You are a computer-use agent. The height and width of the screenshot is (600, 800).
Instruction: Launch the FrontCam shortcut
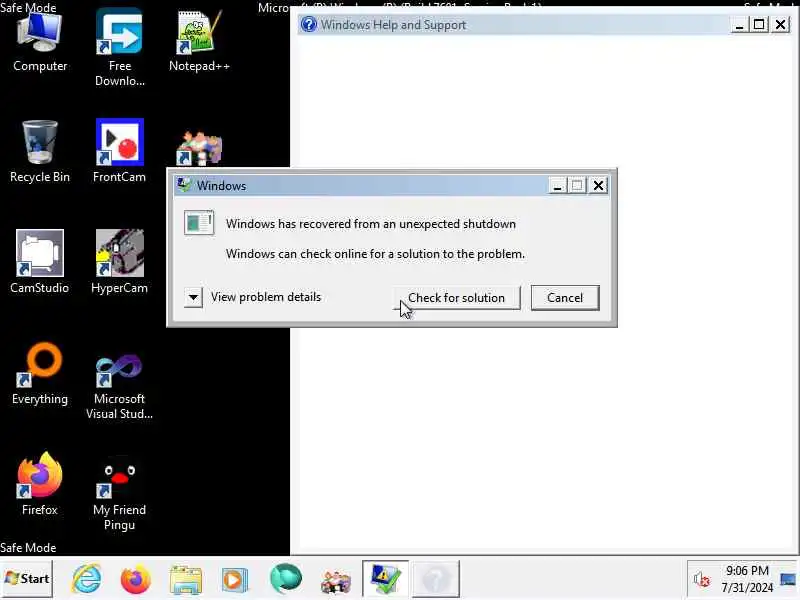119,151
